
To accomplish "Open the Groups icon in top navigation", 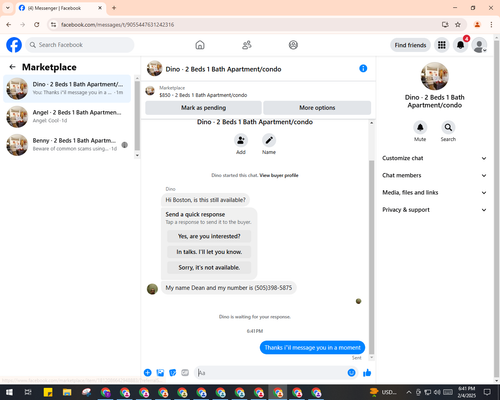I will [293, 45].
